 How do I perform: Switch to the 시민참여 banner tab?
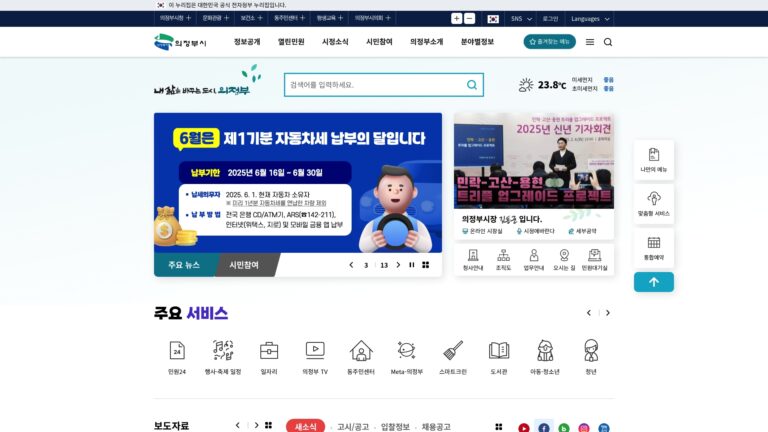[244, 265]
